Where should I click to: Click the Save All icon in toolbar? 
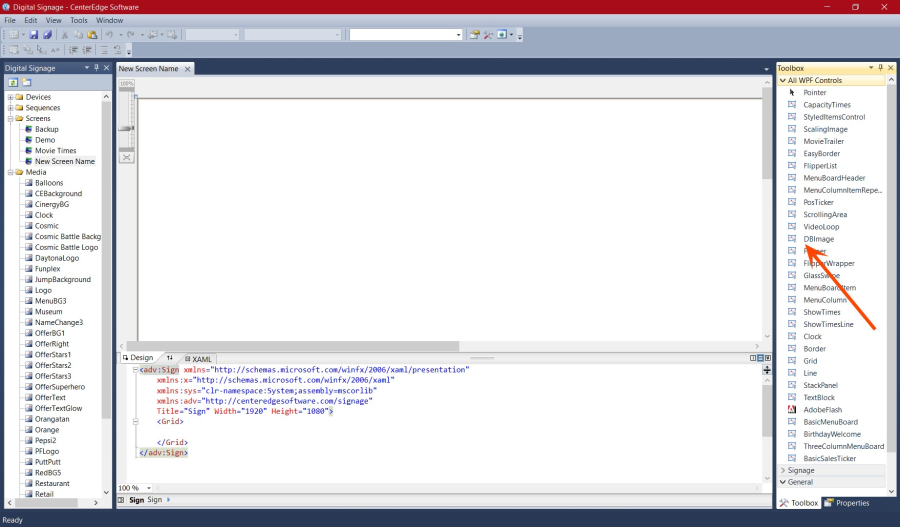coord(47,34)
